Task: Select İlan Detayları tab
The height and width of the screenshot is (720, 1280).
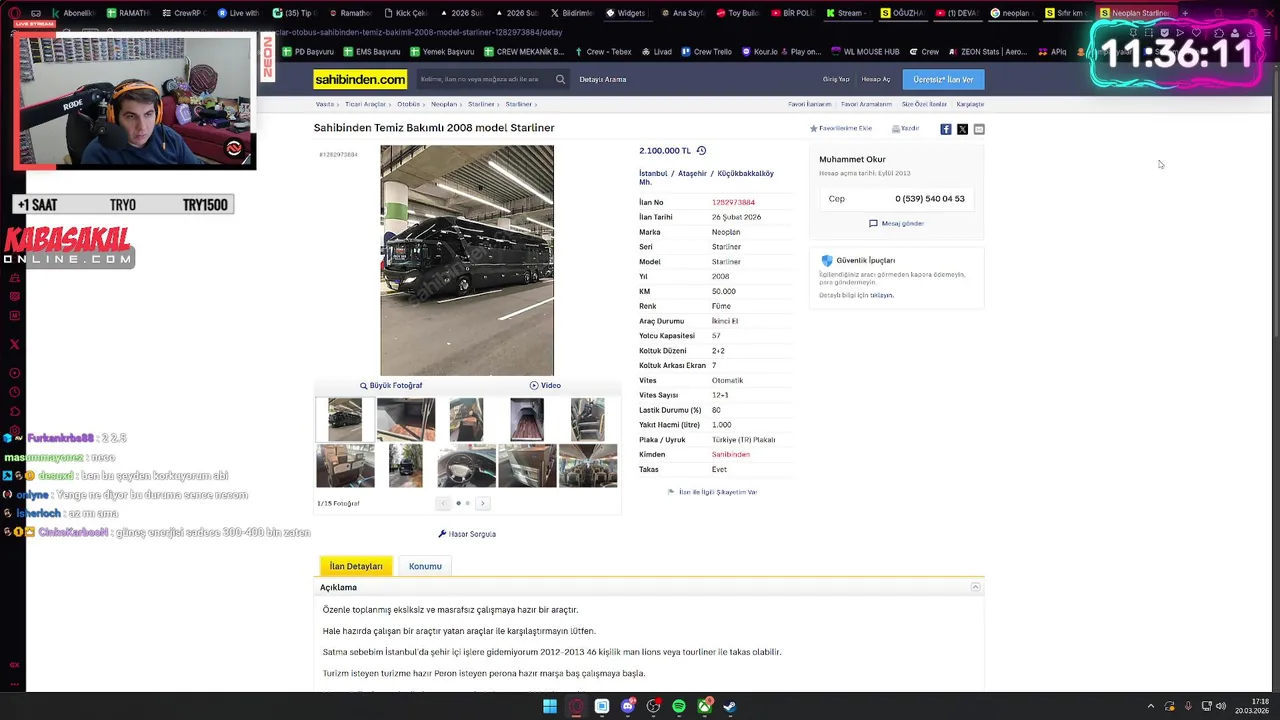Action: (x=356, y=566)
